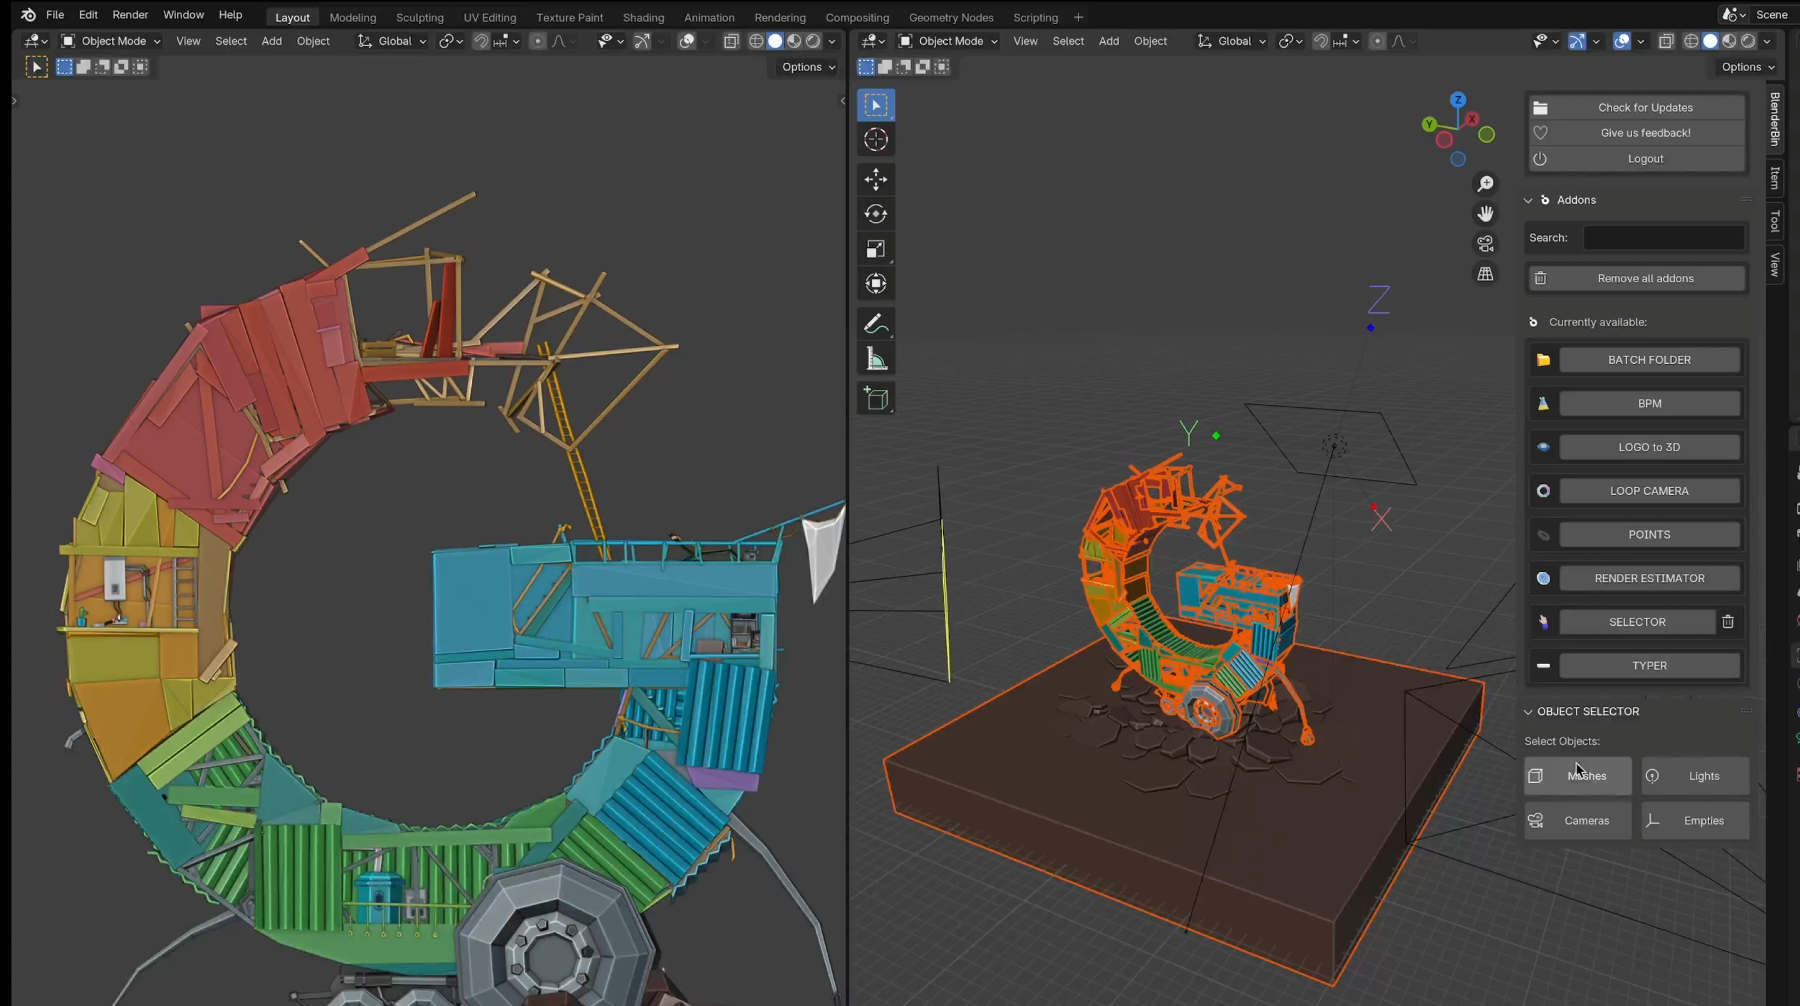1800x1006 pixels.
Task: Open the Annotate tool
Action: click(875, 323)
